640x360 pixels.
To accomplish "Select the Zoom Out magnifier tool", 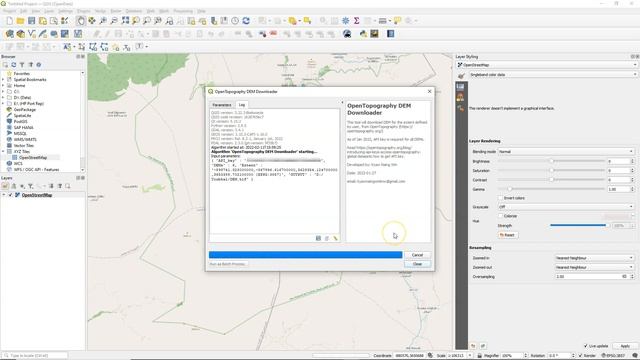I will [x=114, y=21].
